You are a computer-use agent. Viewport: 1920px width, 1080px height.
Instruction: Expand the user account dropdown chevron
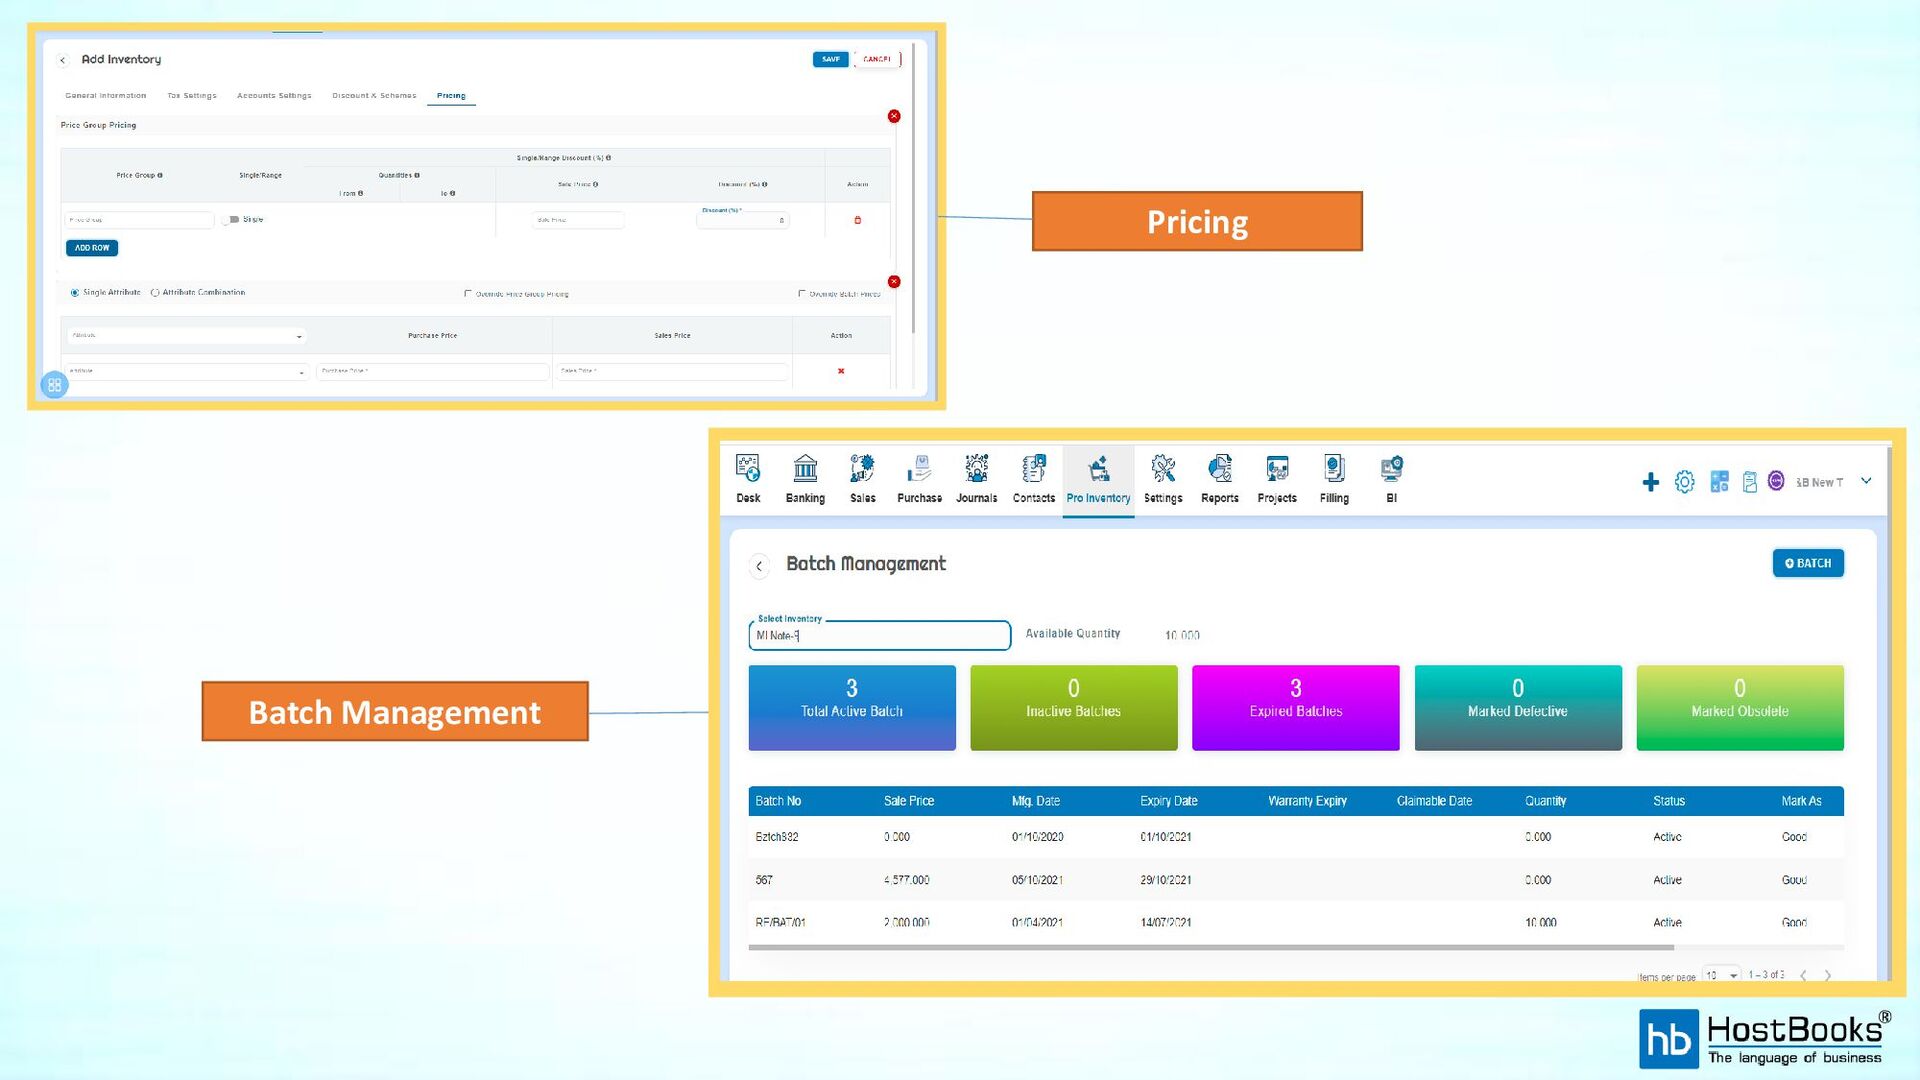[x=1866, y=481]
